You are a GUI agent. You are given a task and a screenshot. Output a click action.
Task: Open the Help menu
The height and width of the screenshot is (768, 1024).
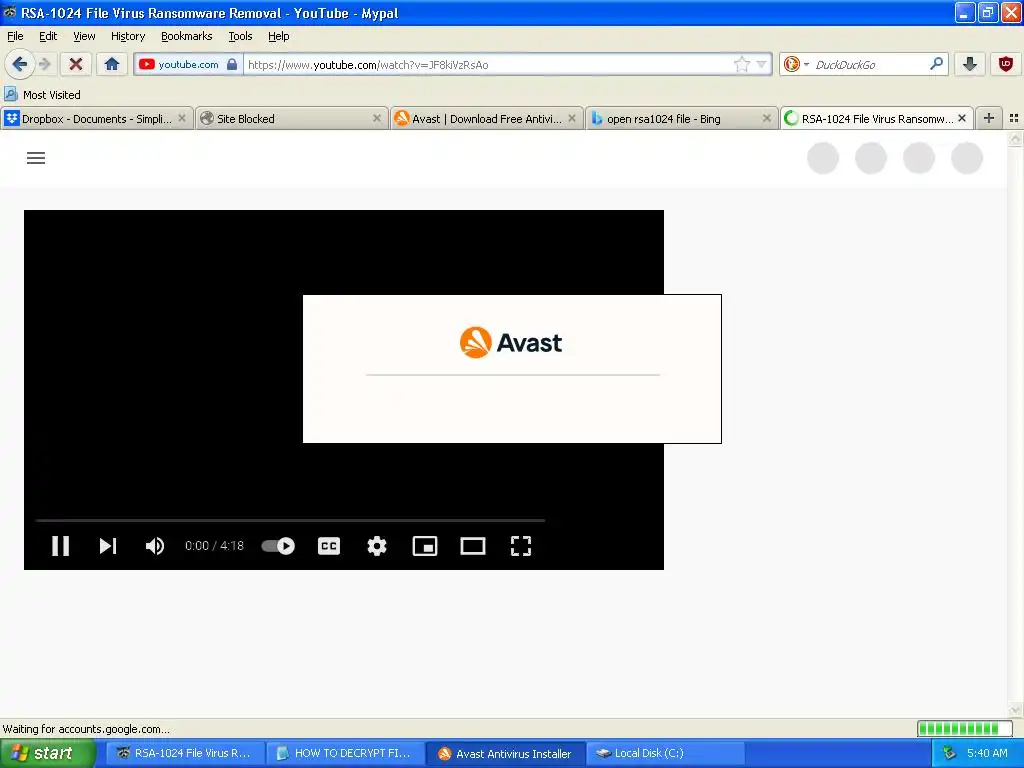278,36
